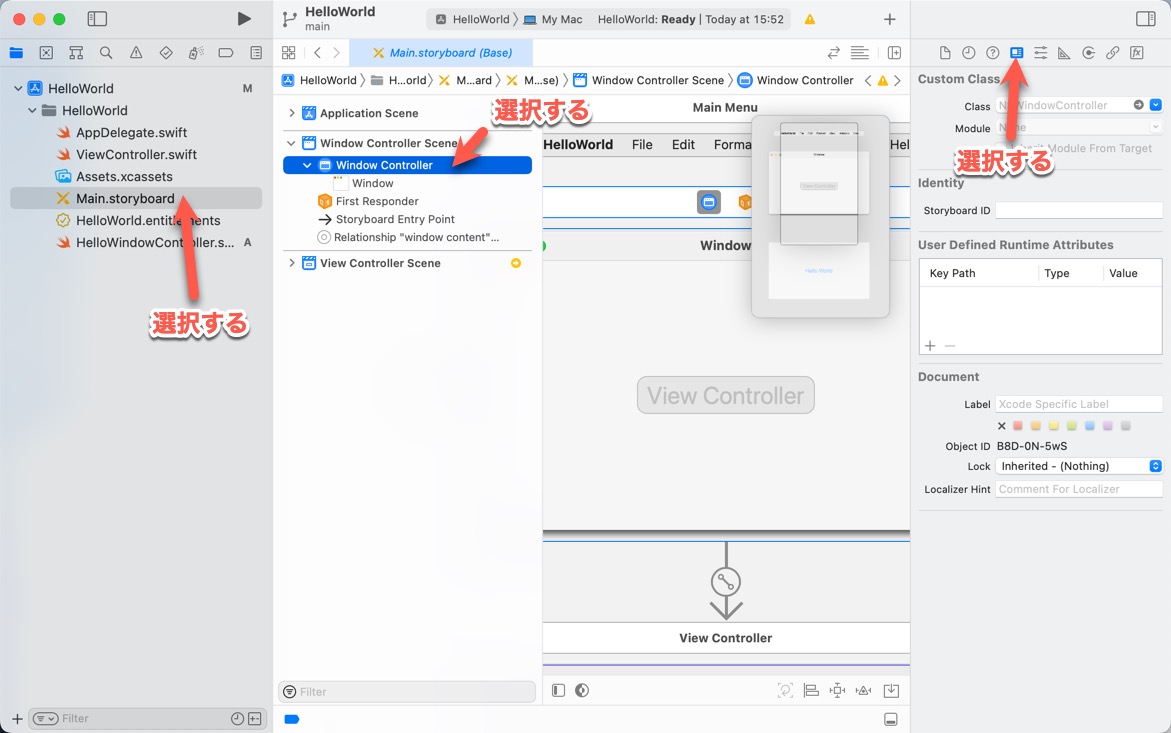Click the Storyboard ID field
This screenshot has width=1171, height=733.
tap(1078, 210)
